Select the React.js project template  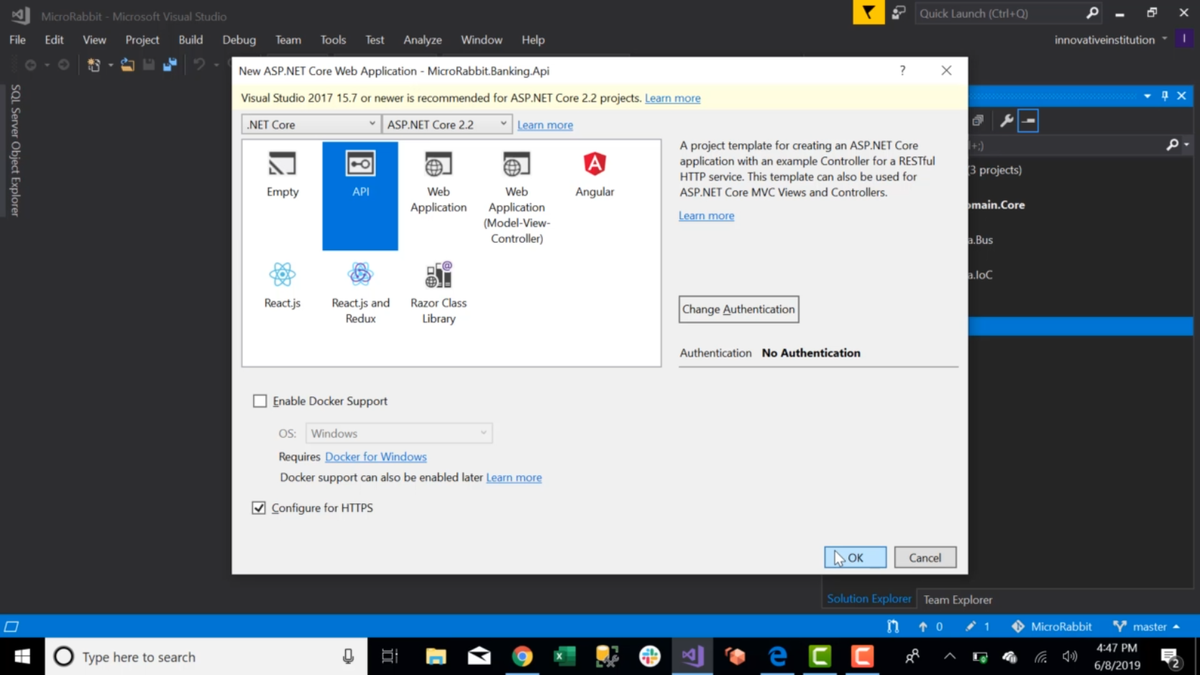coord(282,285)
